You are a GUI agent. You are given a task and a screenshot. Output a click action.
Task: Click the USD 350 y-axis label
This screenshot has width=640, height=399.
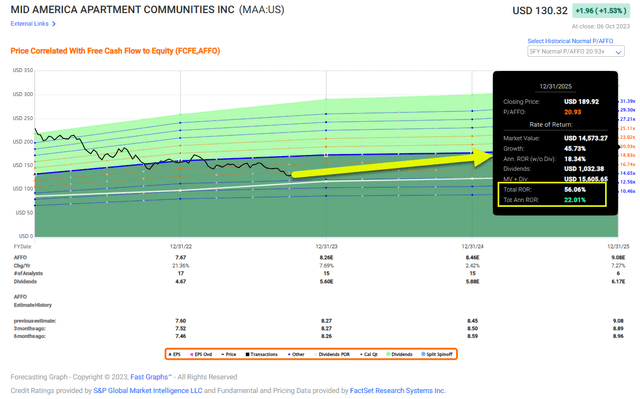click(x=23, y=70)
